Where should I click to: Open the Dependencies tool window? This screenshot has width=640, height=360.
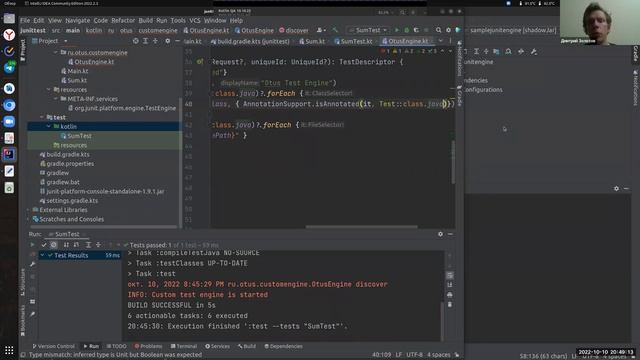tap(283, 346)
